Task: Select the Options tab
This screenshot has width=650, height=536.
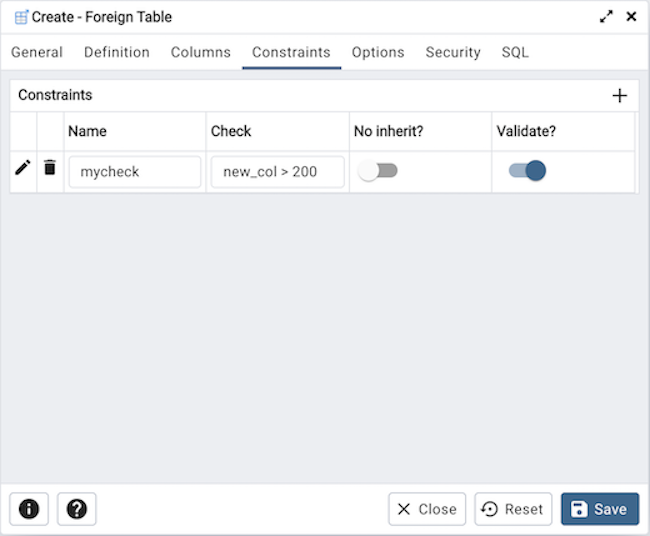Action: point(378,52)
